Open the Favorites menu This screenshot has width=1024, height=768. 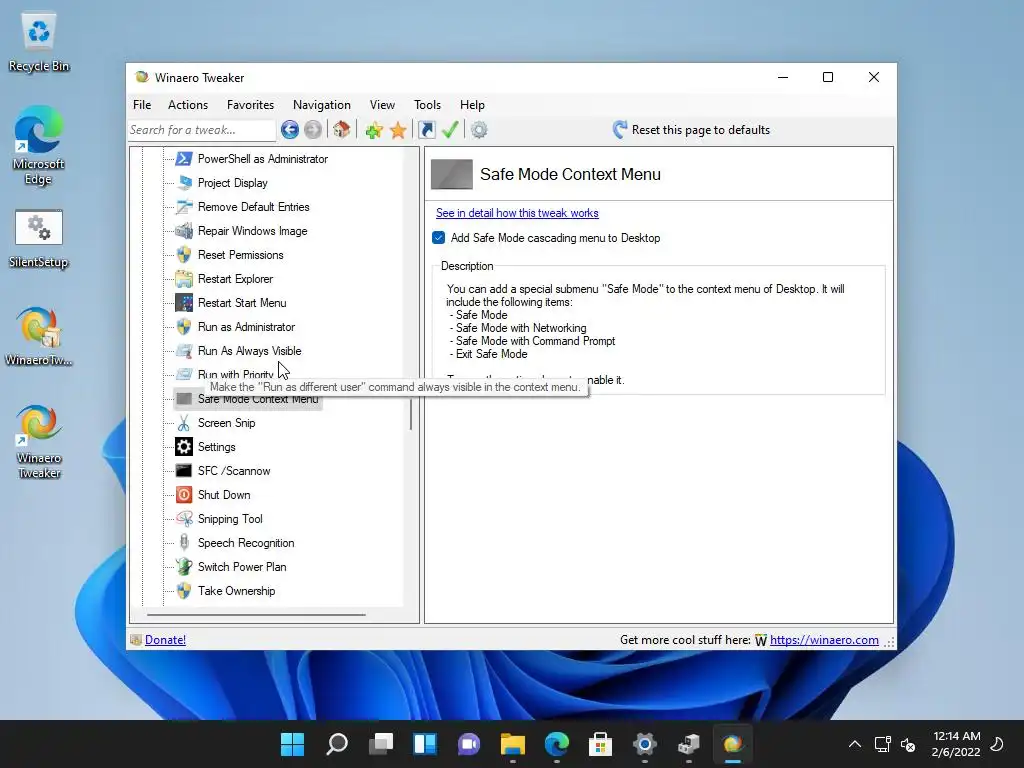coord(250,104)
